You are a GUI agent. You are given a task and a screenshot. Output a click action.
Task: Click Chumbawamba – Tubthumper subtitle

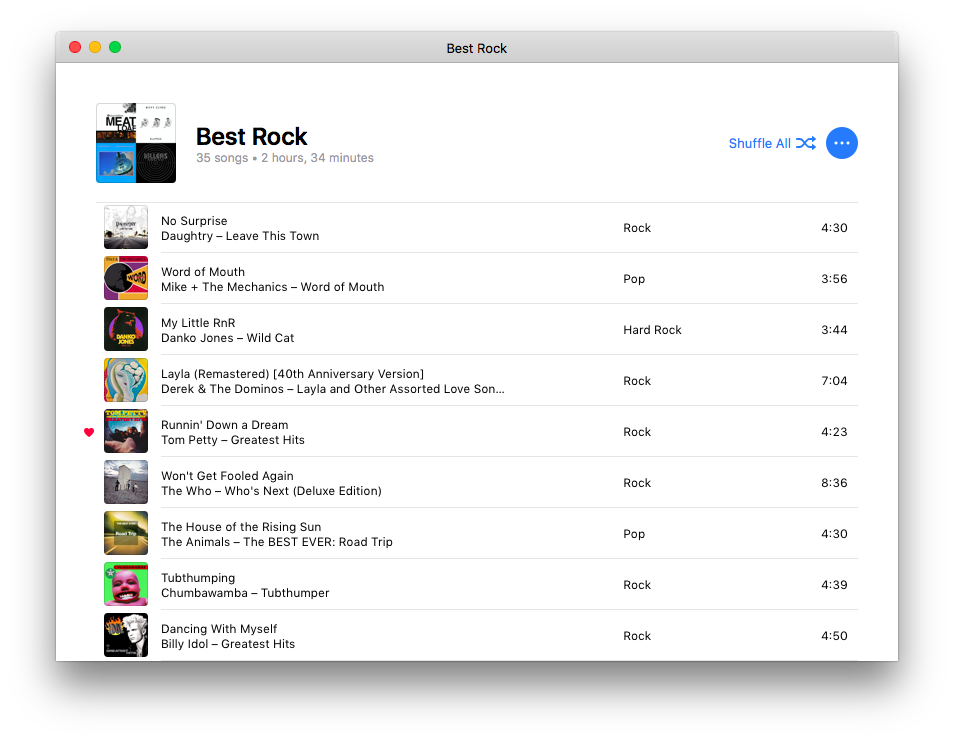click(x=245, y=593)
